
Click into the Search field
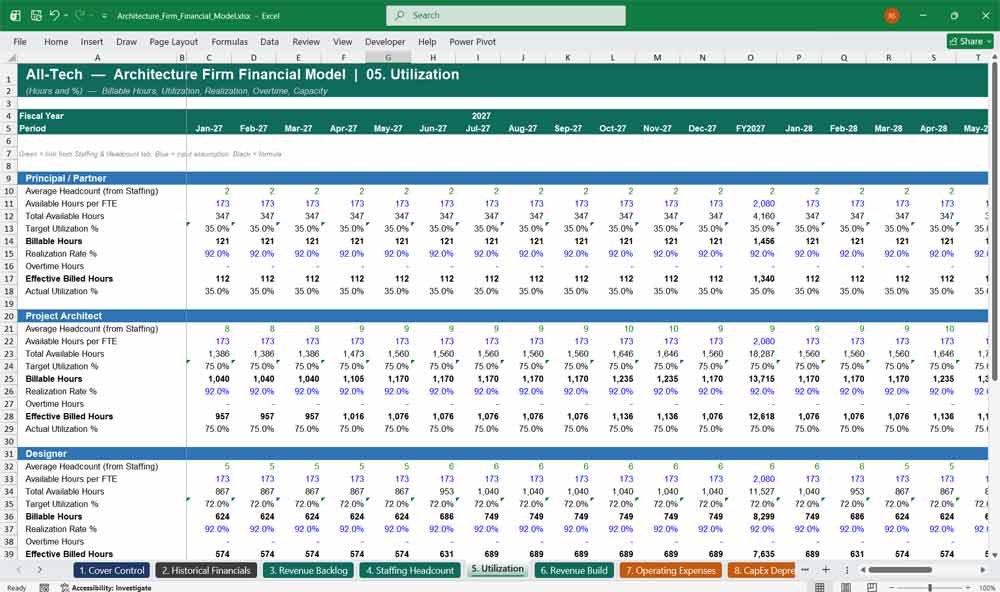pos(506,15)
